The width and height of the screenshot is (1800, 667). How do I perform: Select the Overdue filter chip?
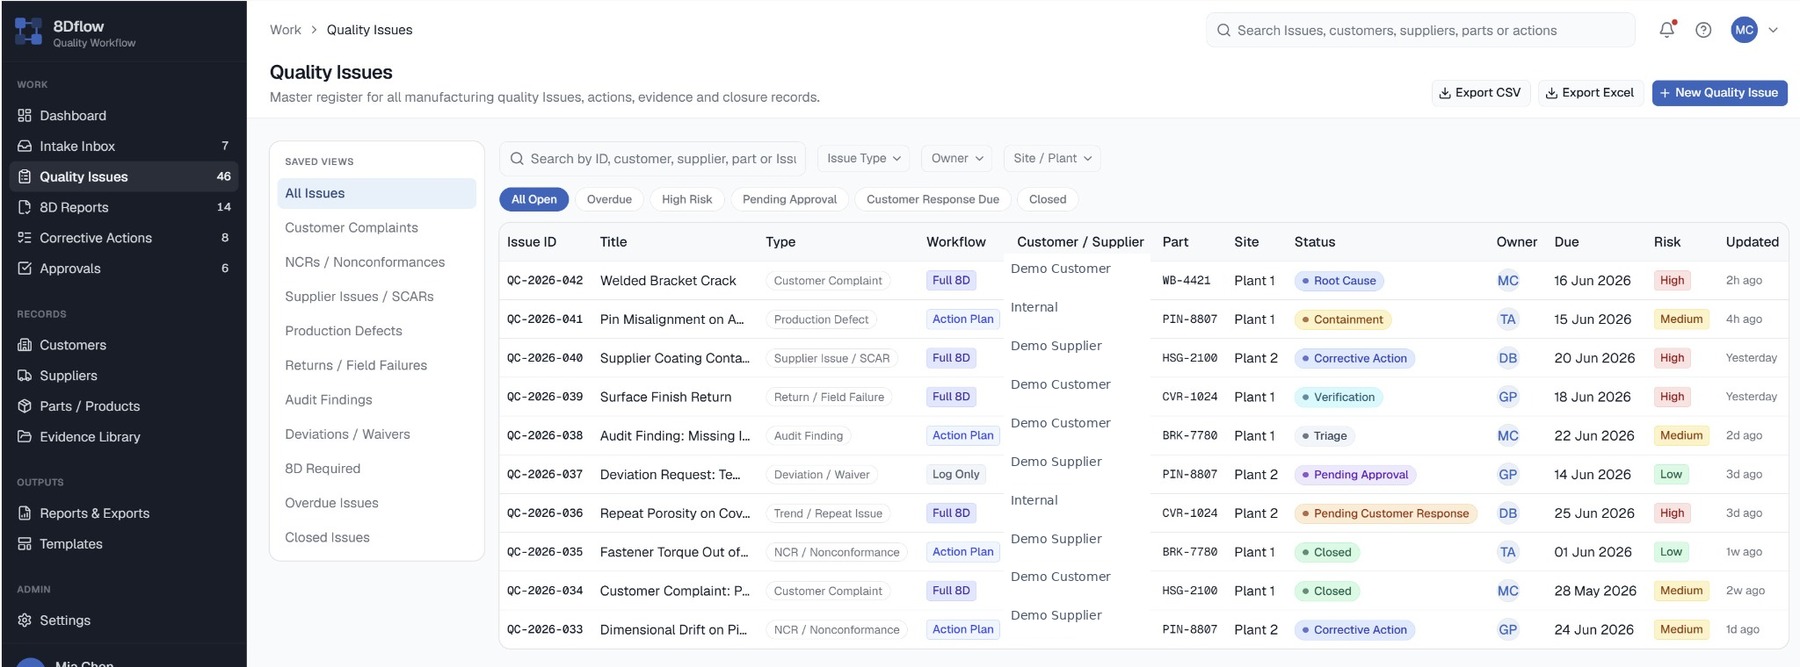click(609, 199)
